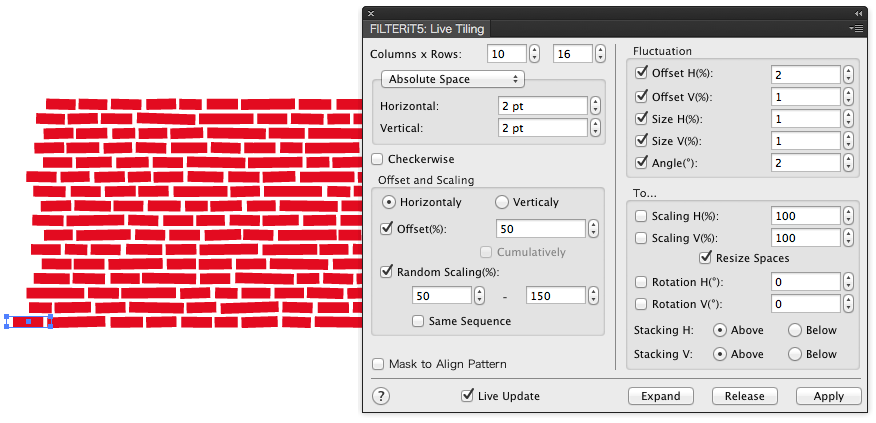The width and height of the screenshot is (876, 423).
Task: Select the FILTERiT5: Live Tiling tab
Action: click(428, 29)
